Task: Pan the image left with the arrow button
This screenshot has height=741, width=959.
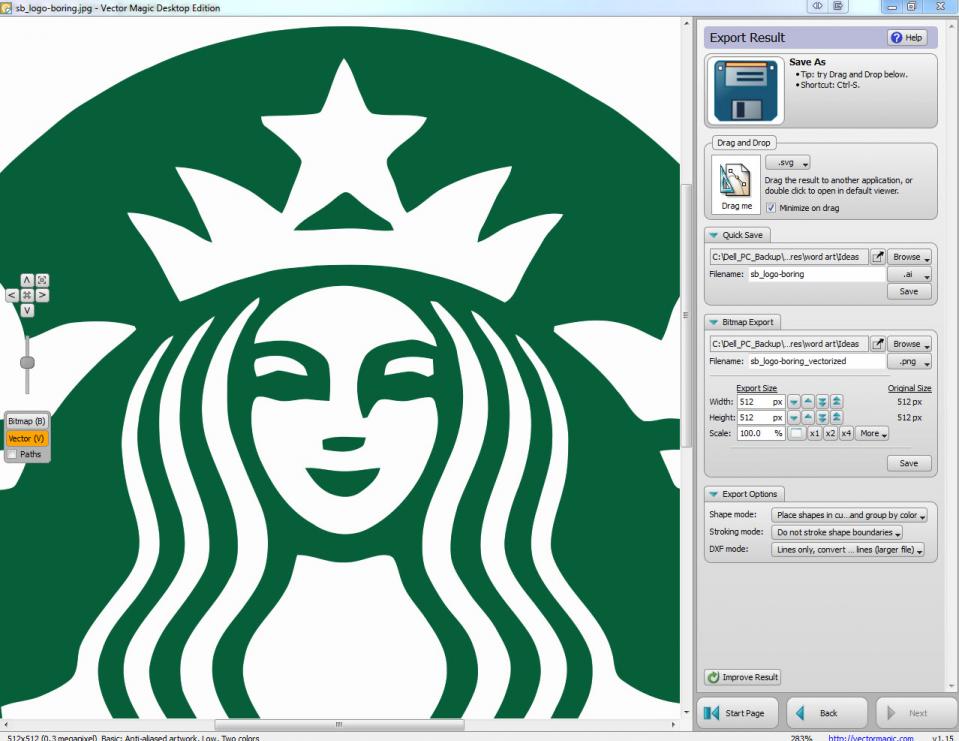Action: tap(12, 295)
